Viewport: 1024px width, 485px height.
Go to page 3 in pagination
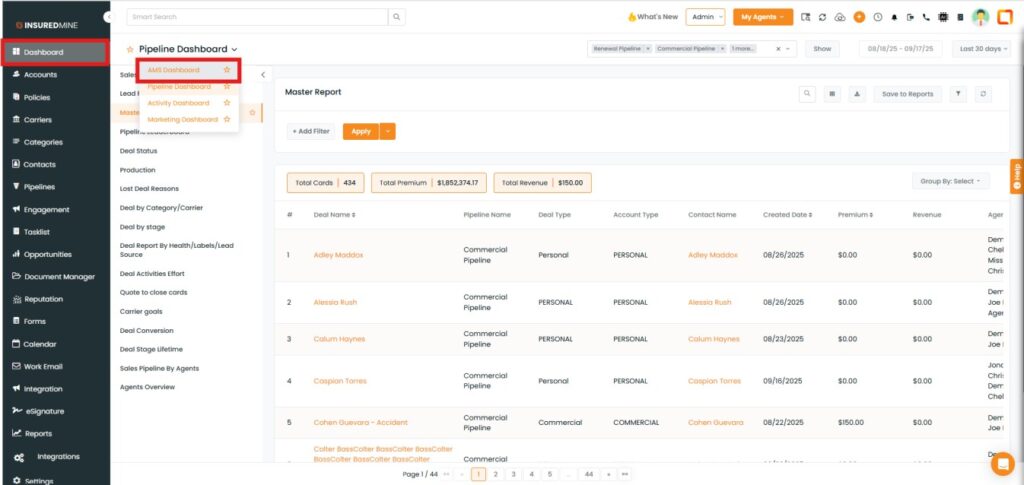coord(512,474)
